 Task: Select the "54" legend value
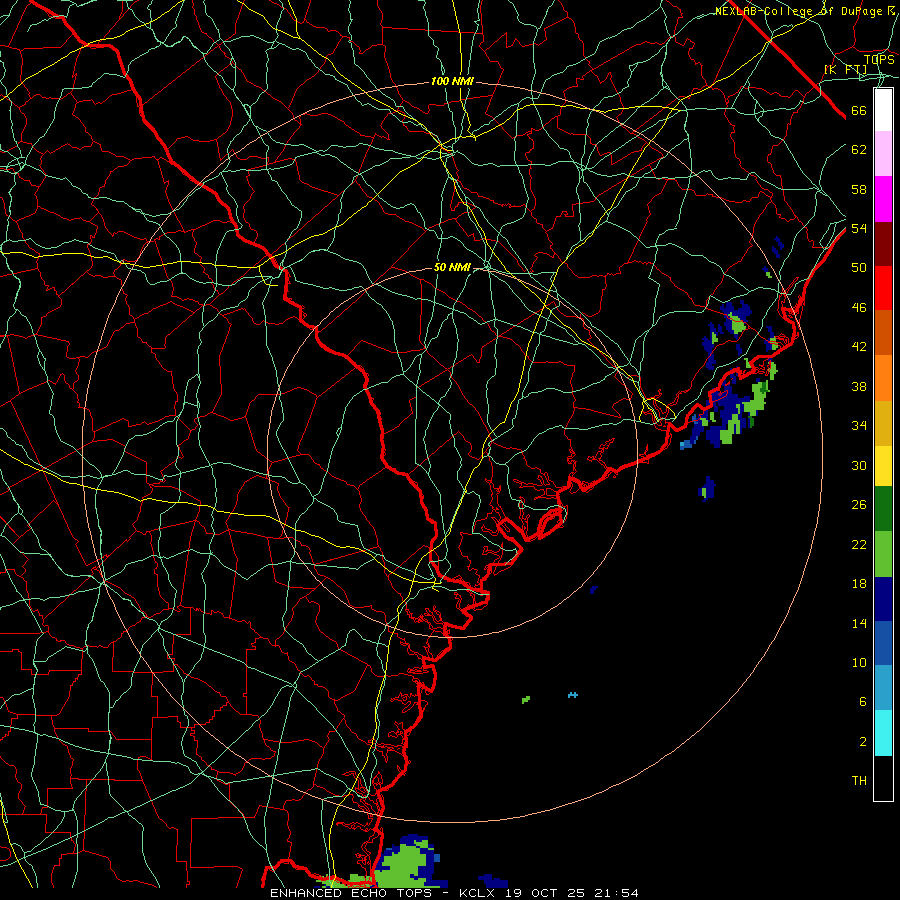click(x=859, y=228)
